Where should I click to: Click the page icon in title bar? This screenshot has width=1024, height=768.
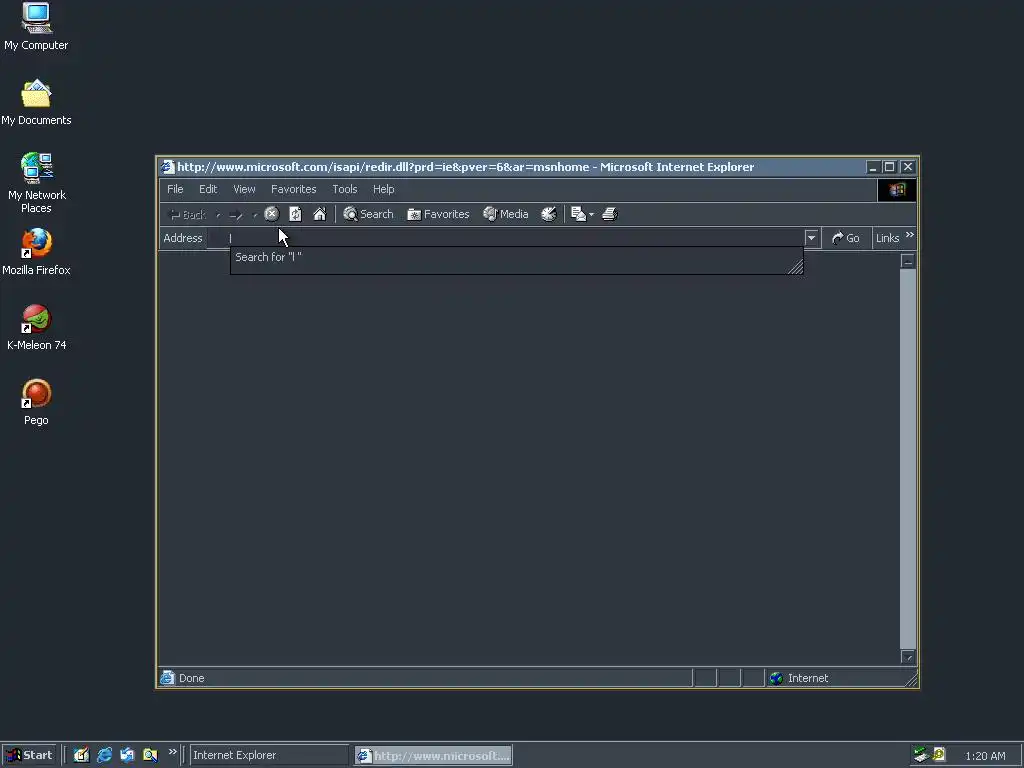168,167
